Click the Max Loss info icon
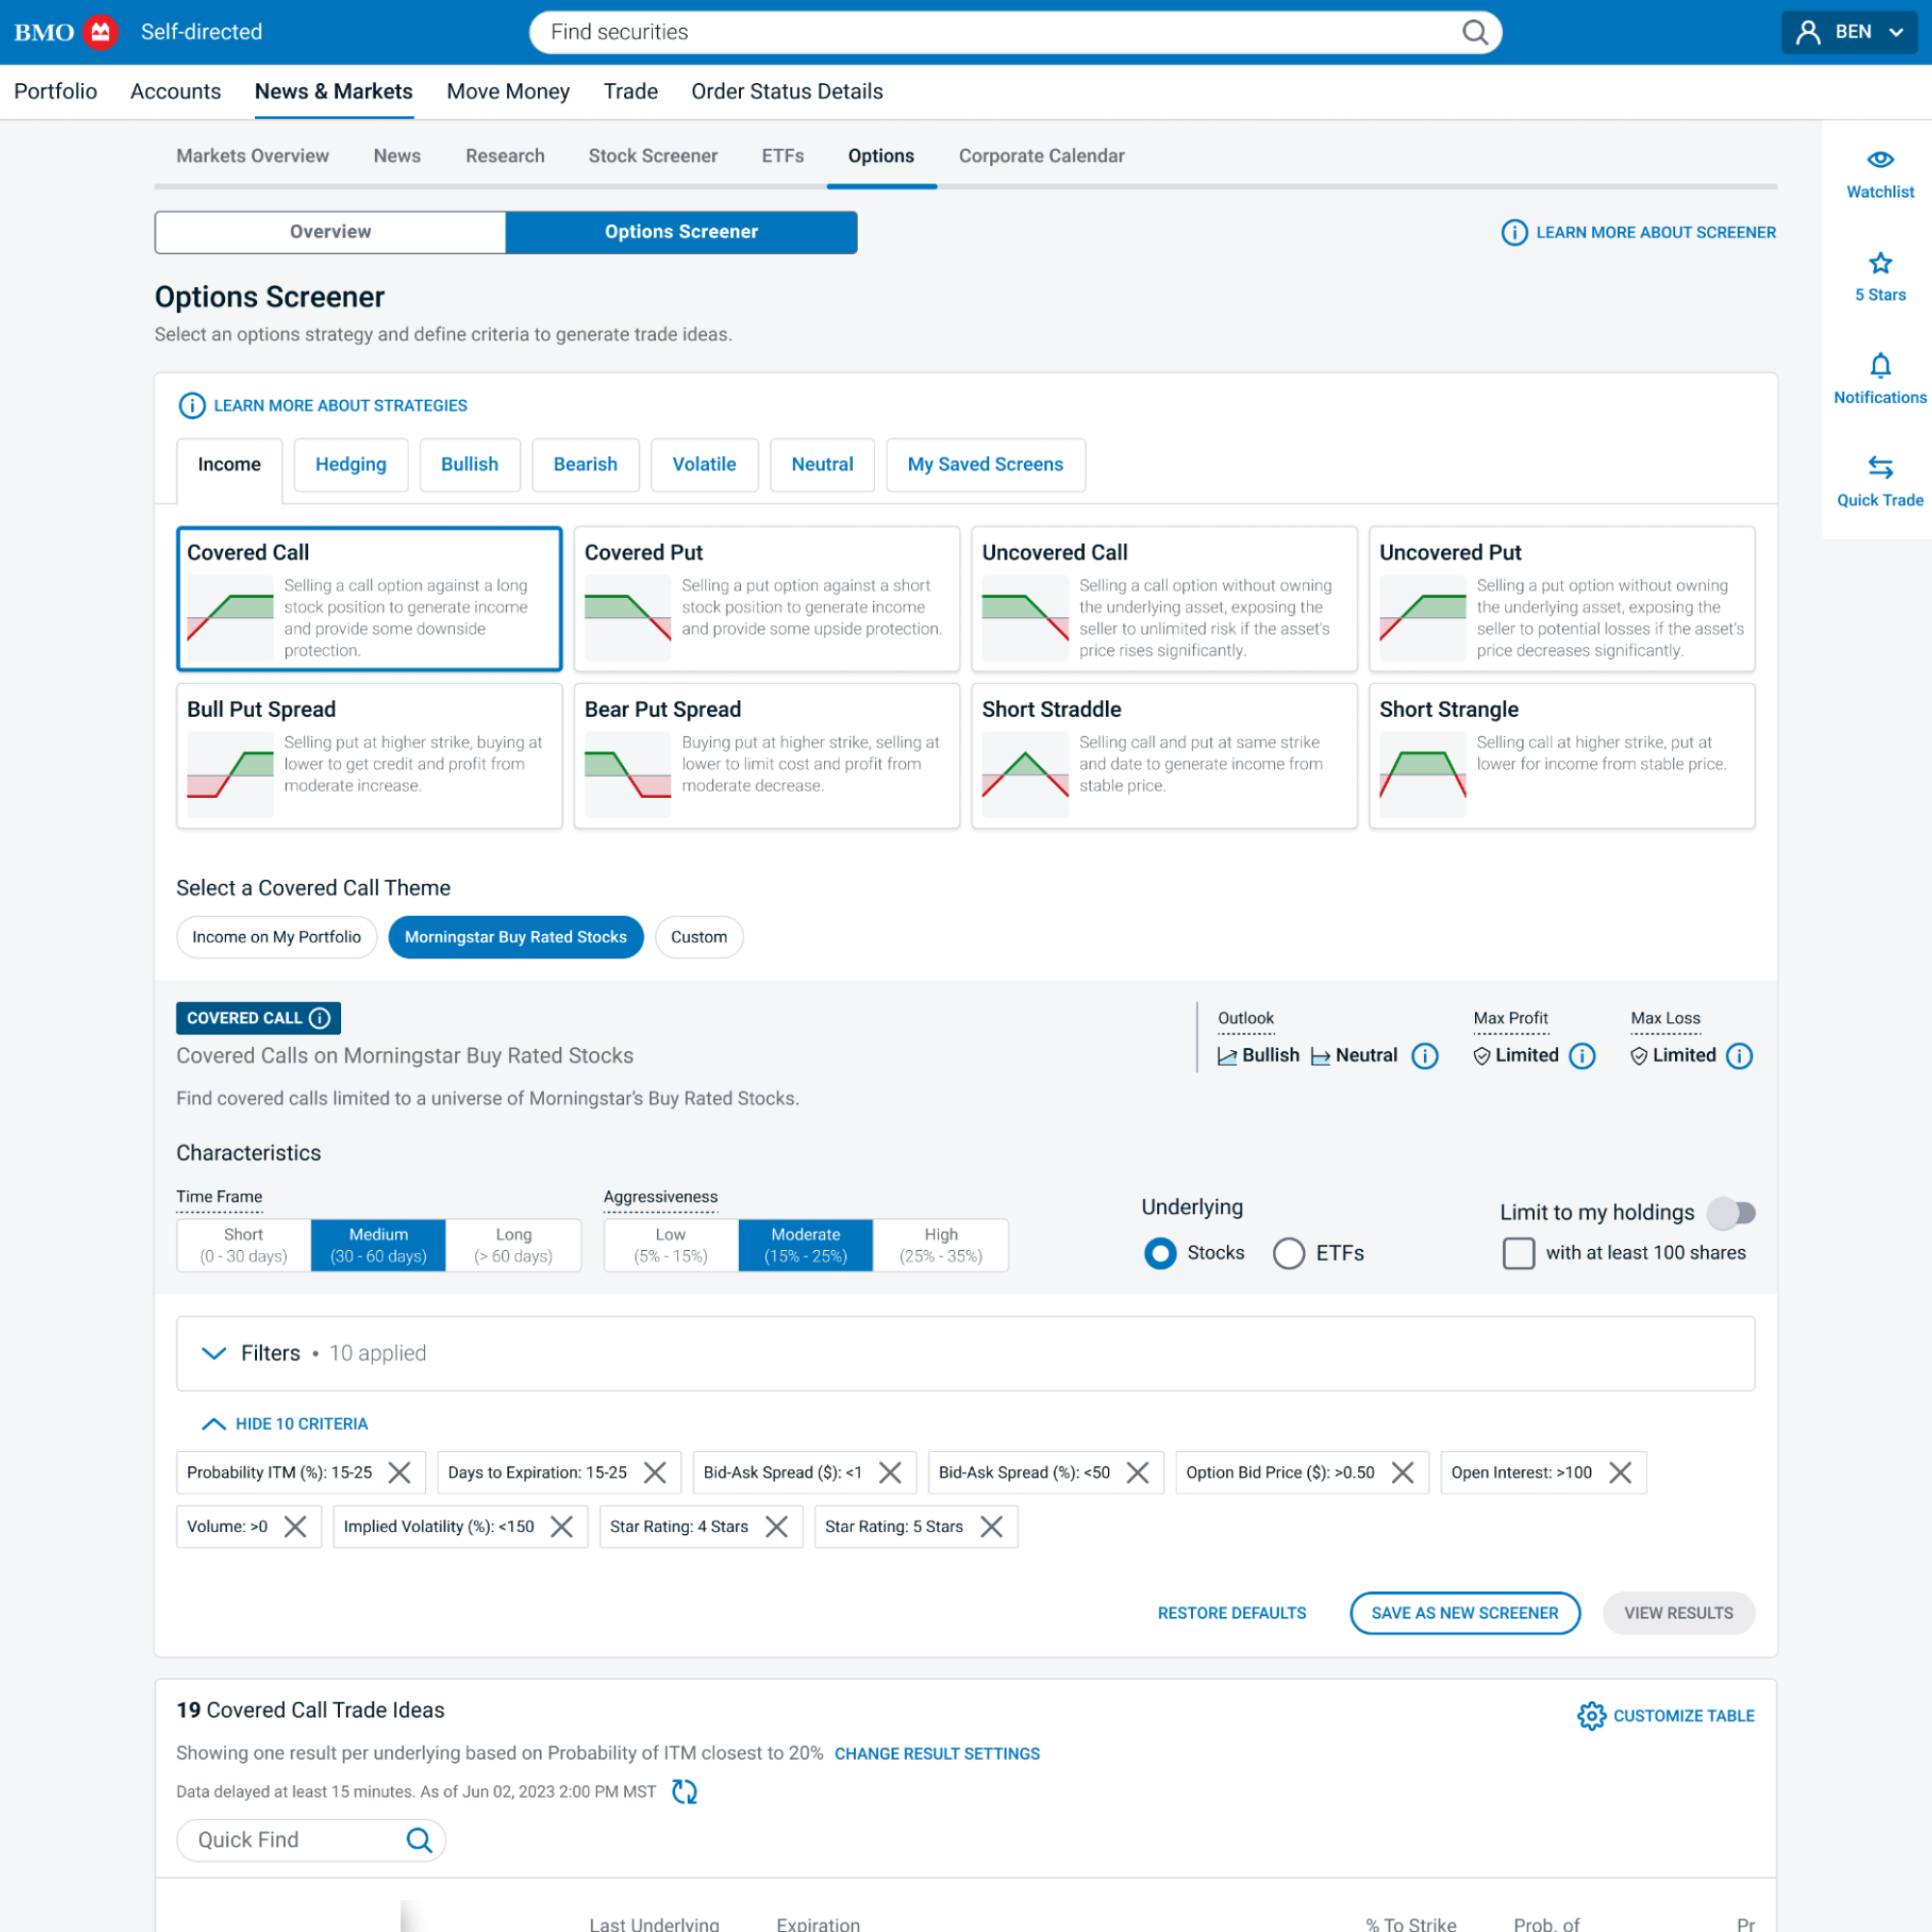1932x1932 pixels. [1740, 1056]
